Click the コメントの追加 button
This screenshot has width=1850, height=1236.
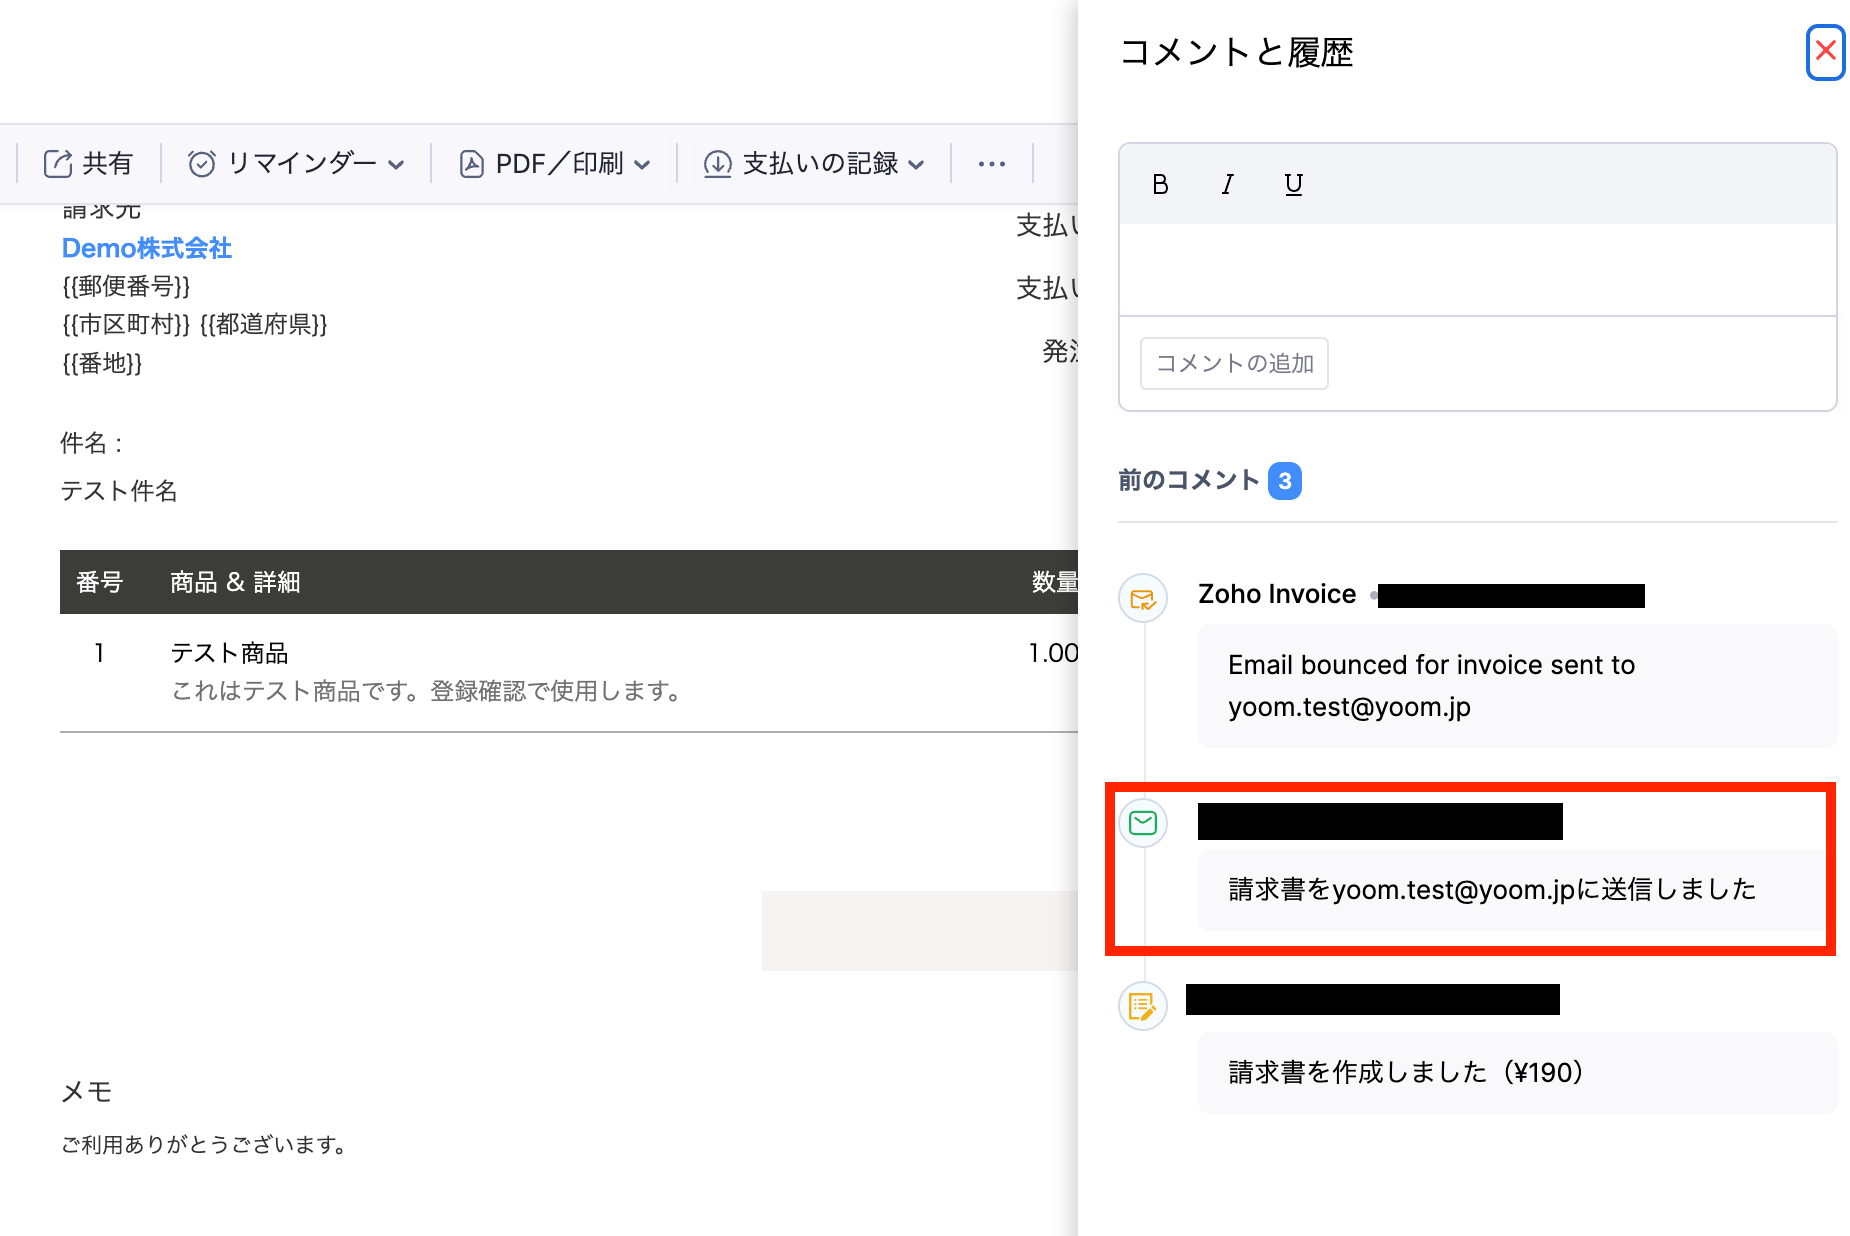coord(1234,363)
